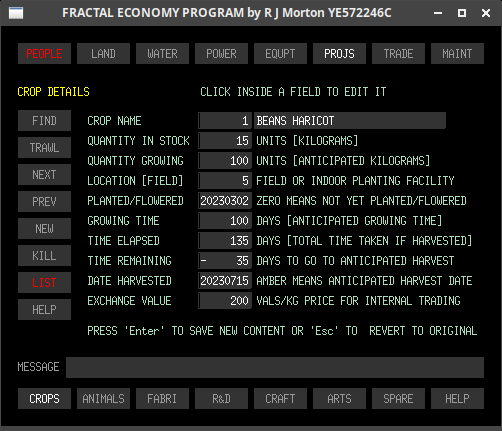502x431 pixels.
Task: Select the CROPS bottom tab
Action: (44, 399)
